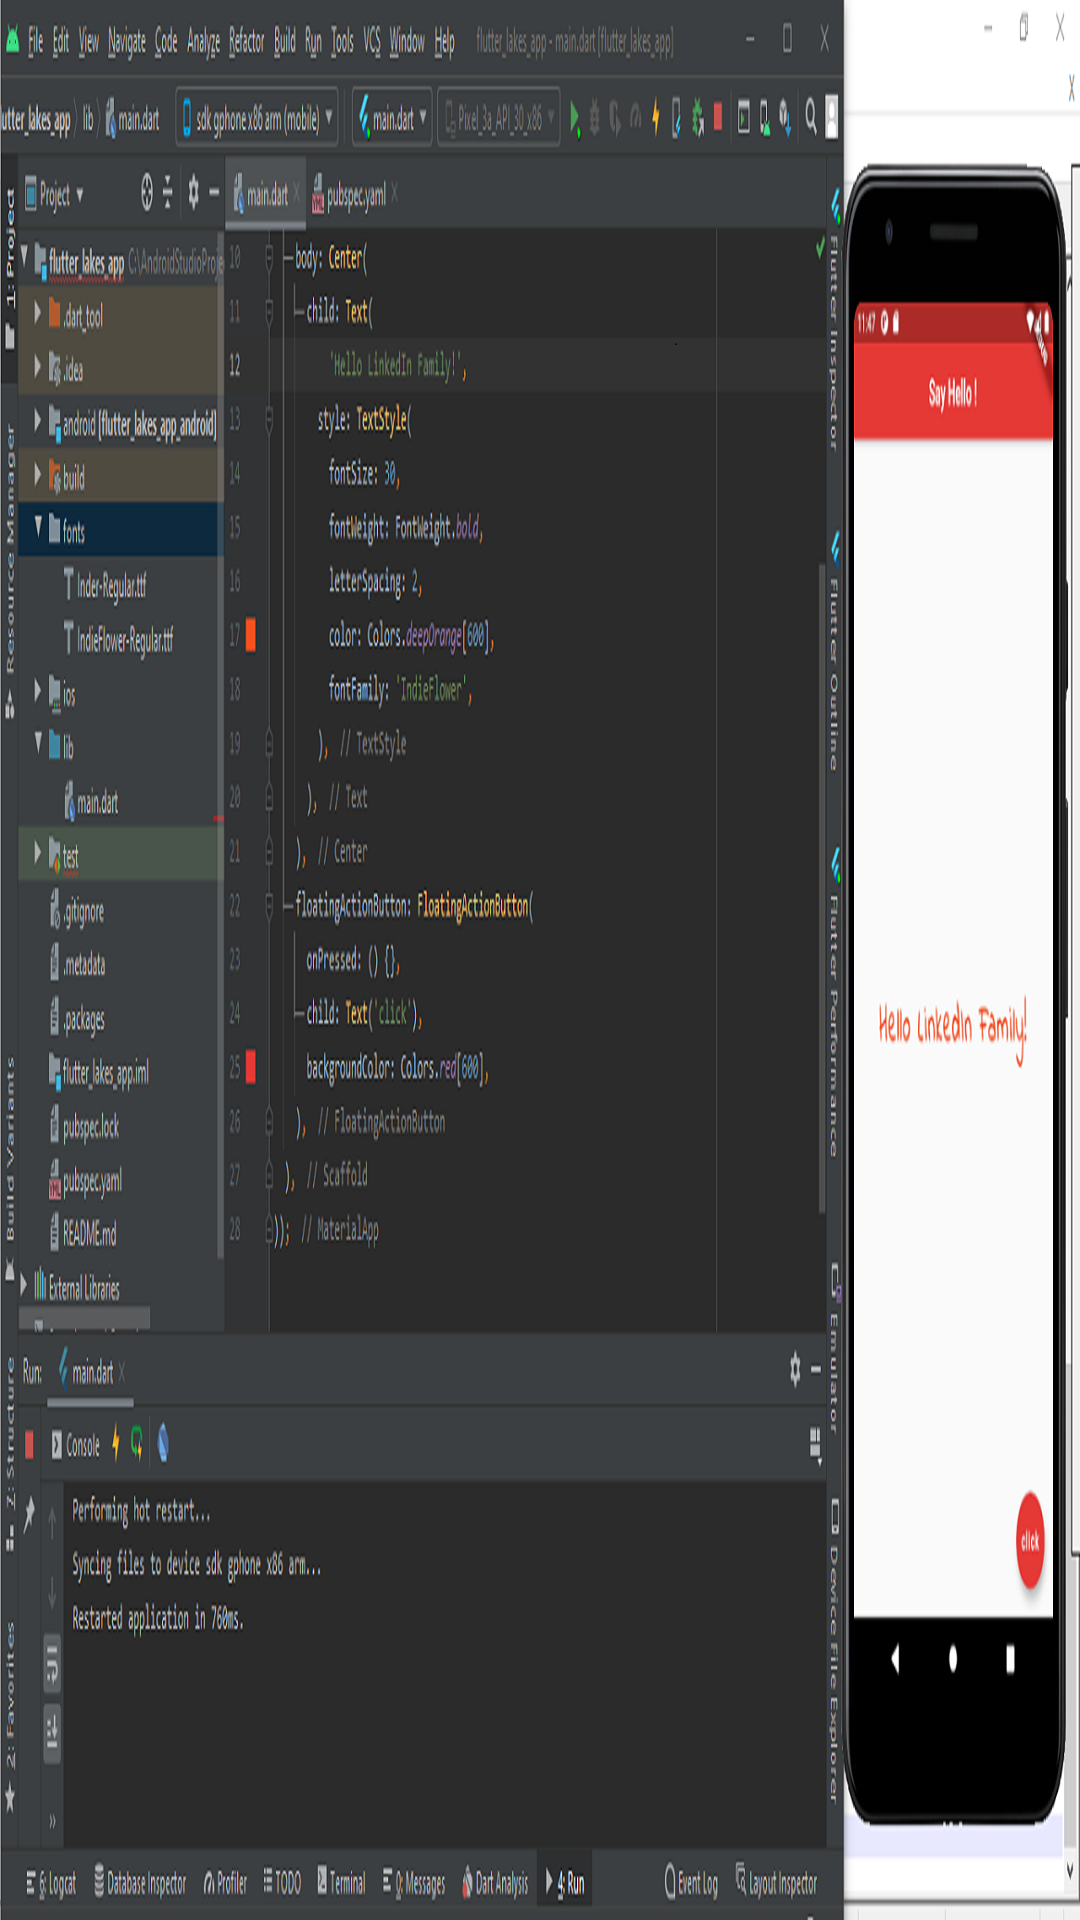The height and width of the screenshot is (1920, 1080).
Task: Open the Event Log
Action: pyautogui.click(x=691, y=1884)
